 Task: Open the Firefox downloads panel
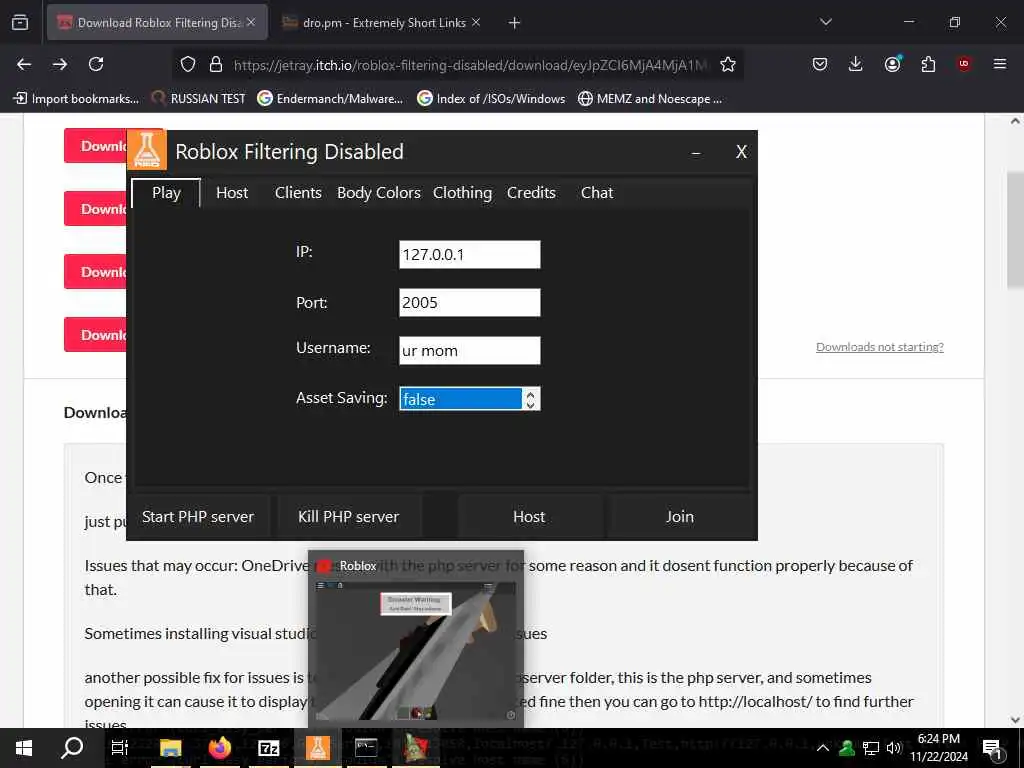click(856, 64)
